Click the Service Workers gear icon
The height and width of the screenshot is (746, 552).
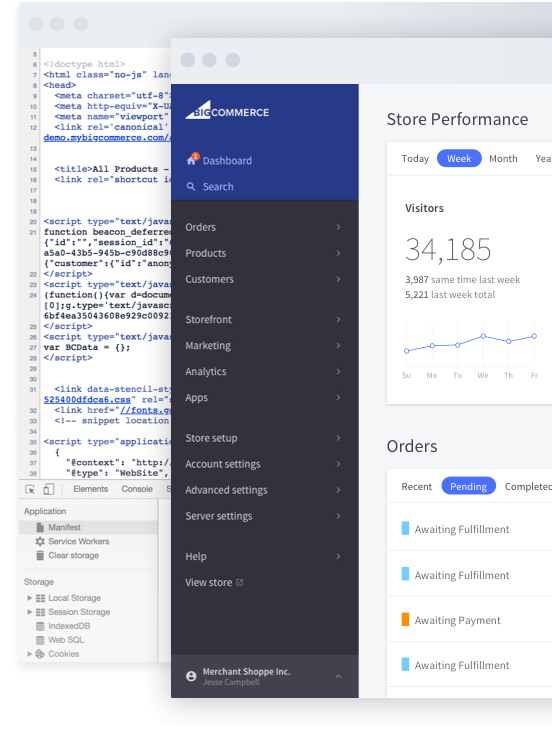tap(40, 541)
